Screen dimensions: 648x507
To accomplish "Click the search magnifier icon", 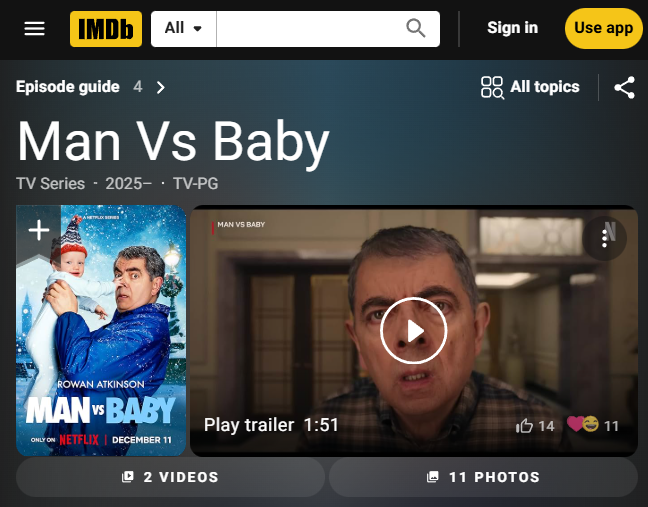I will [x=415, y=29].
